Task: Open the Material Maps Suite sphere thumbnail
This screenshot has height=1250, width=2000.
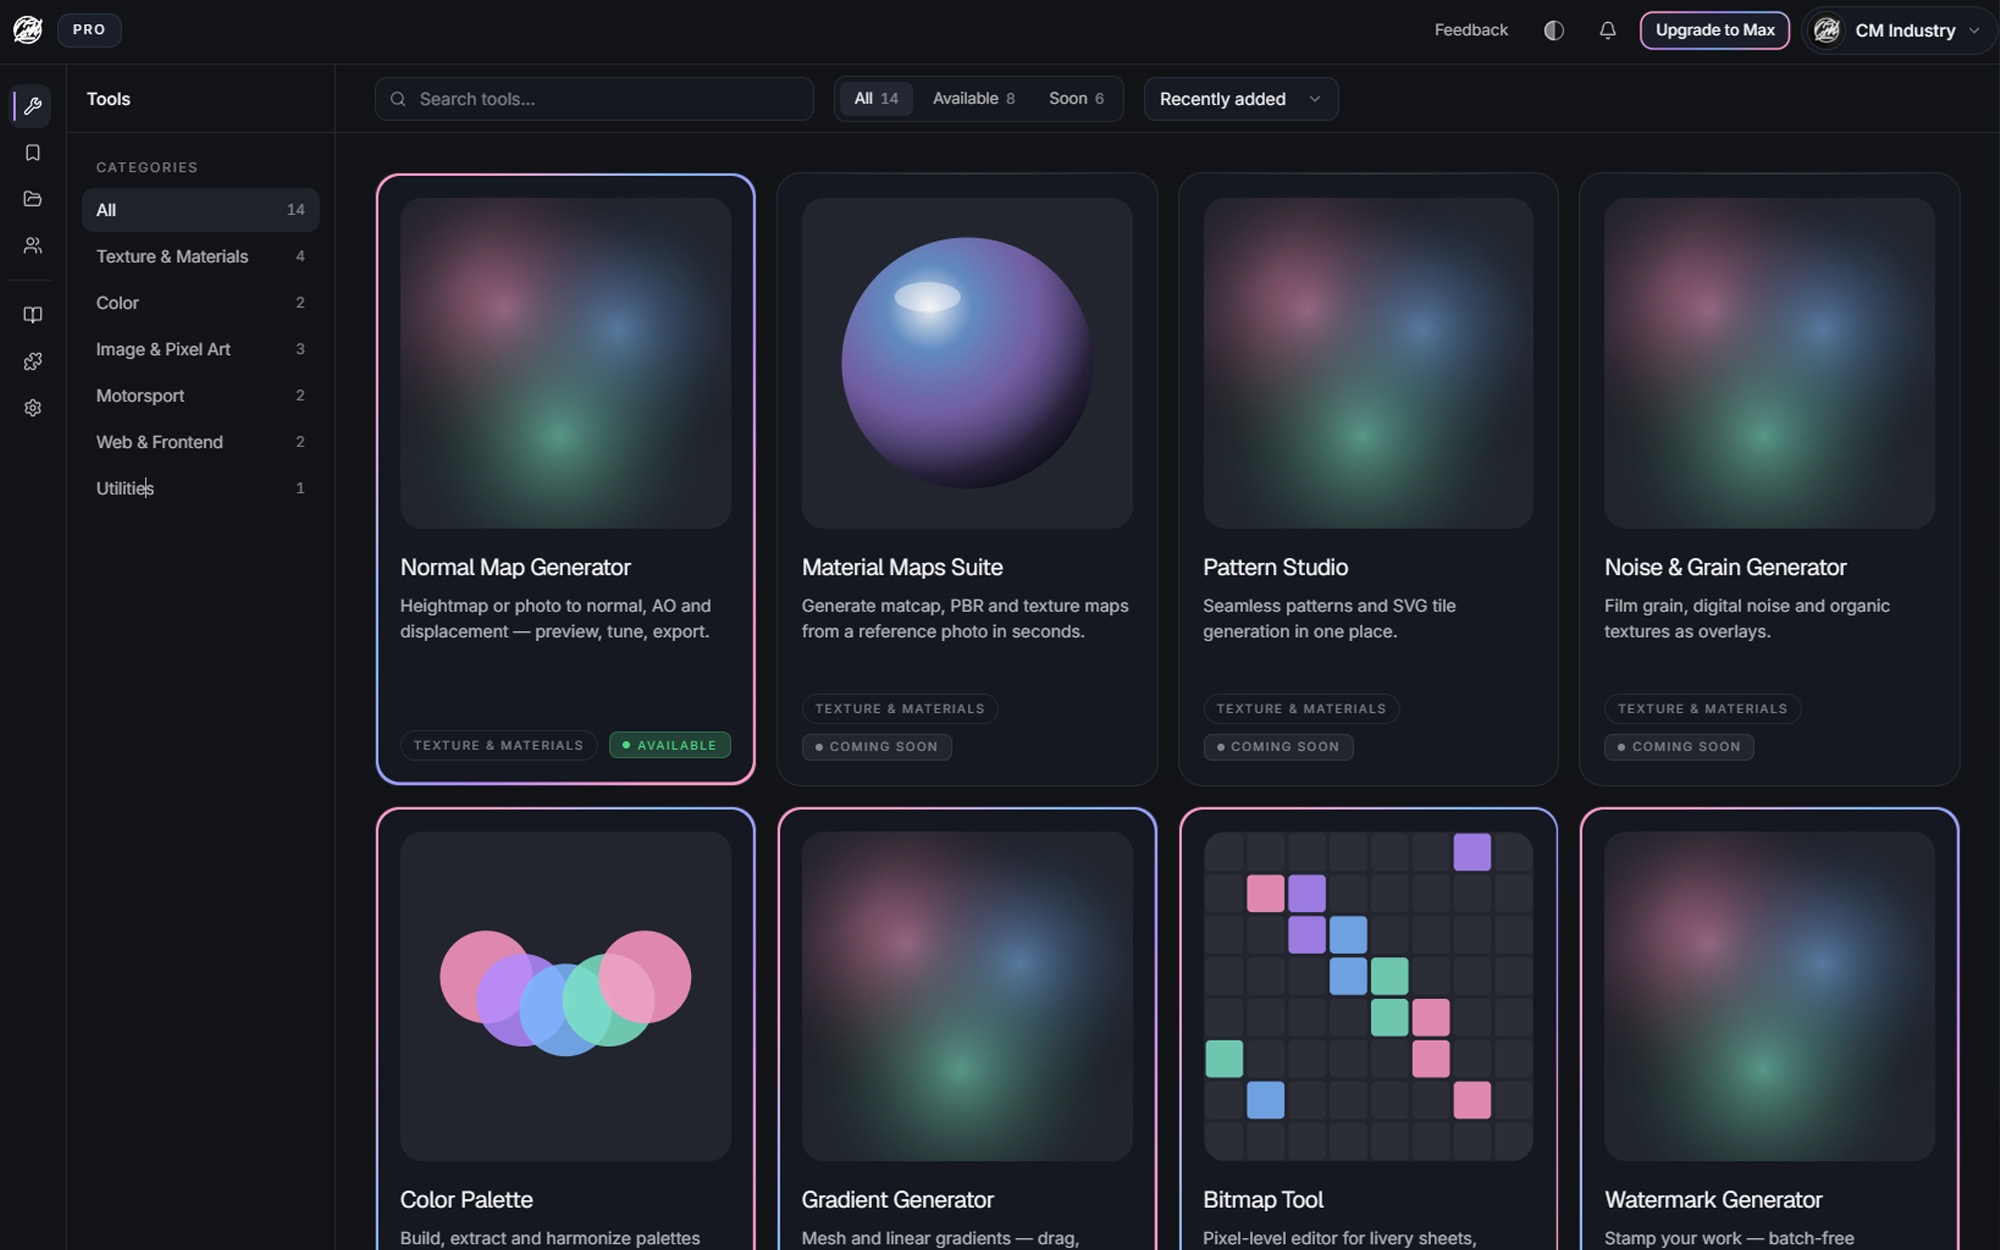Action: pyautogui.click(x=967, y=363)
